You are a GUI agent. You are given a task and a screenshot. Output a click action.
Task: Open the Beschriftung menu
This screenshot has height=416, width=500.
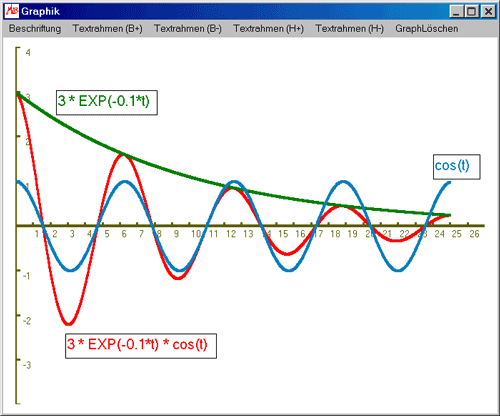click(35, 29)
